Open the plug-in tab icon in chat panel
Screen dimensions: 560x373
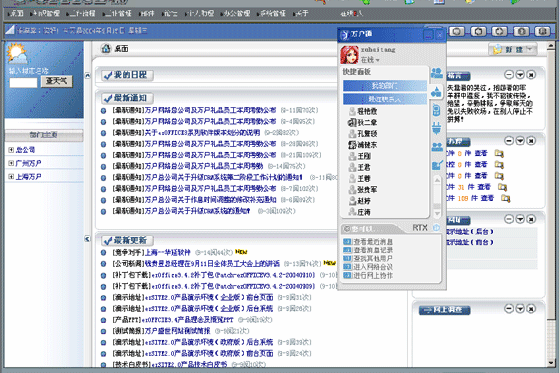pyautogui.click(x=436, y=128)
